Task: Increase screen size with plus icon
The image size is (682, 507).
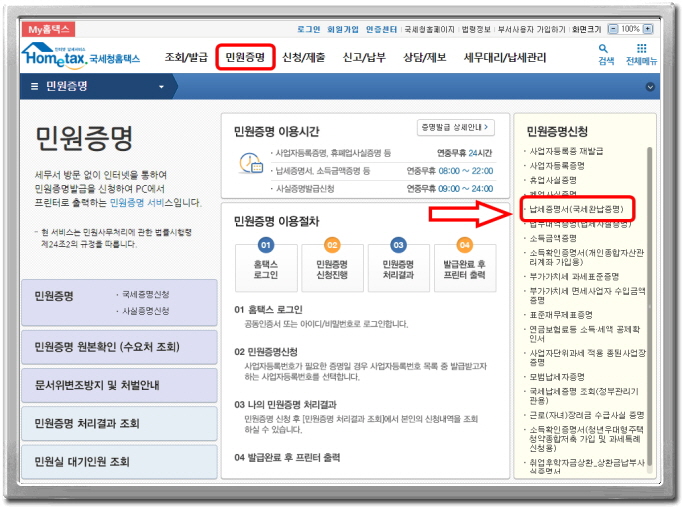Action: pyautogui.click(x=648, y=29)
